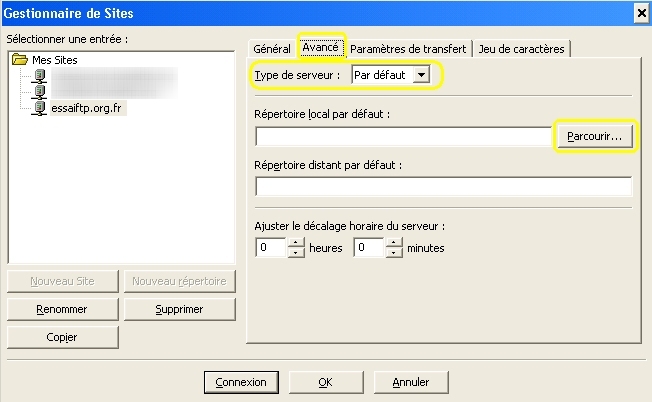Select the essaiftp.org.fr site entry
This screenshot has height=402, width=652.
pos(88,108)
